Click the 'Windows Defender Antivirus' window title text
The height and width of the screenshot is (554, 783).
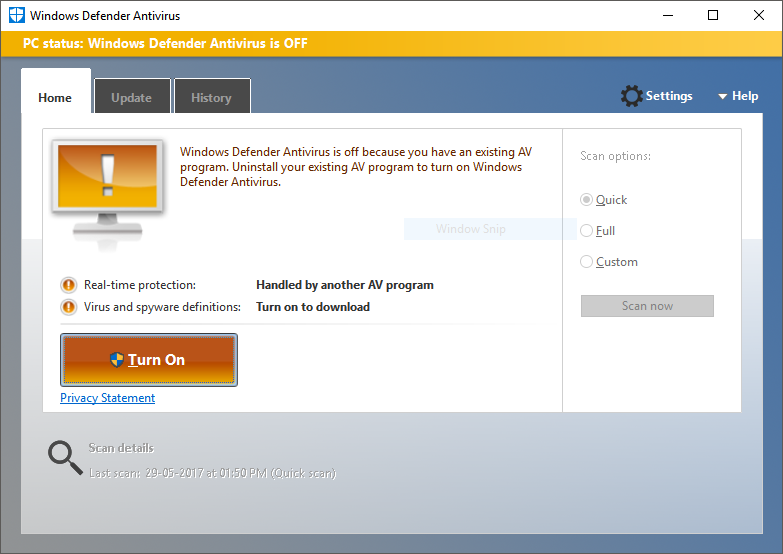pyautogui.click(x=105, y=15)
